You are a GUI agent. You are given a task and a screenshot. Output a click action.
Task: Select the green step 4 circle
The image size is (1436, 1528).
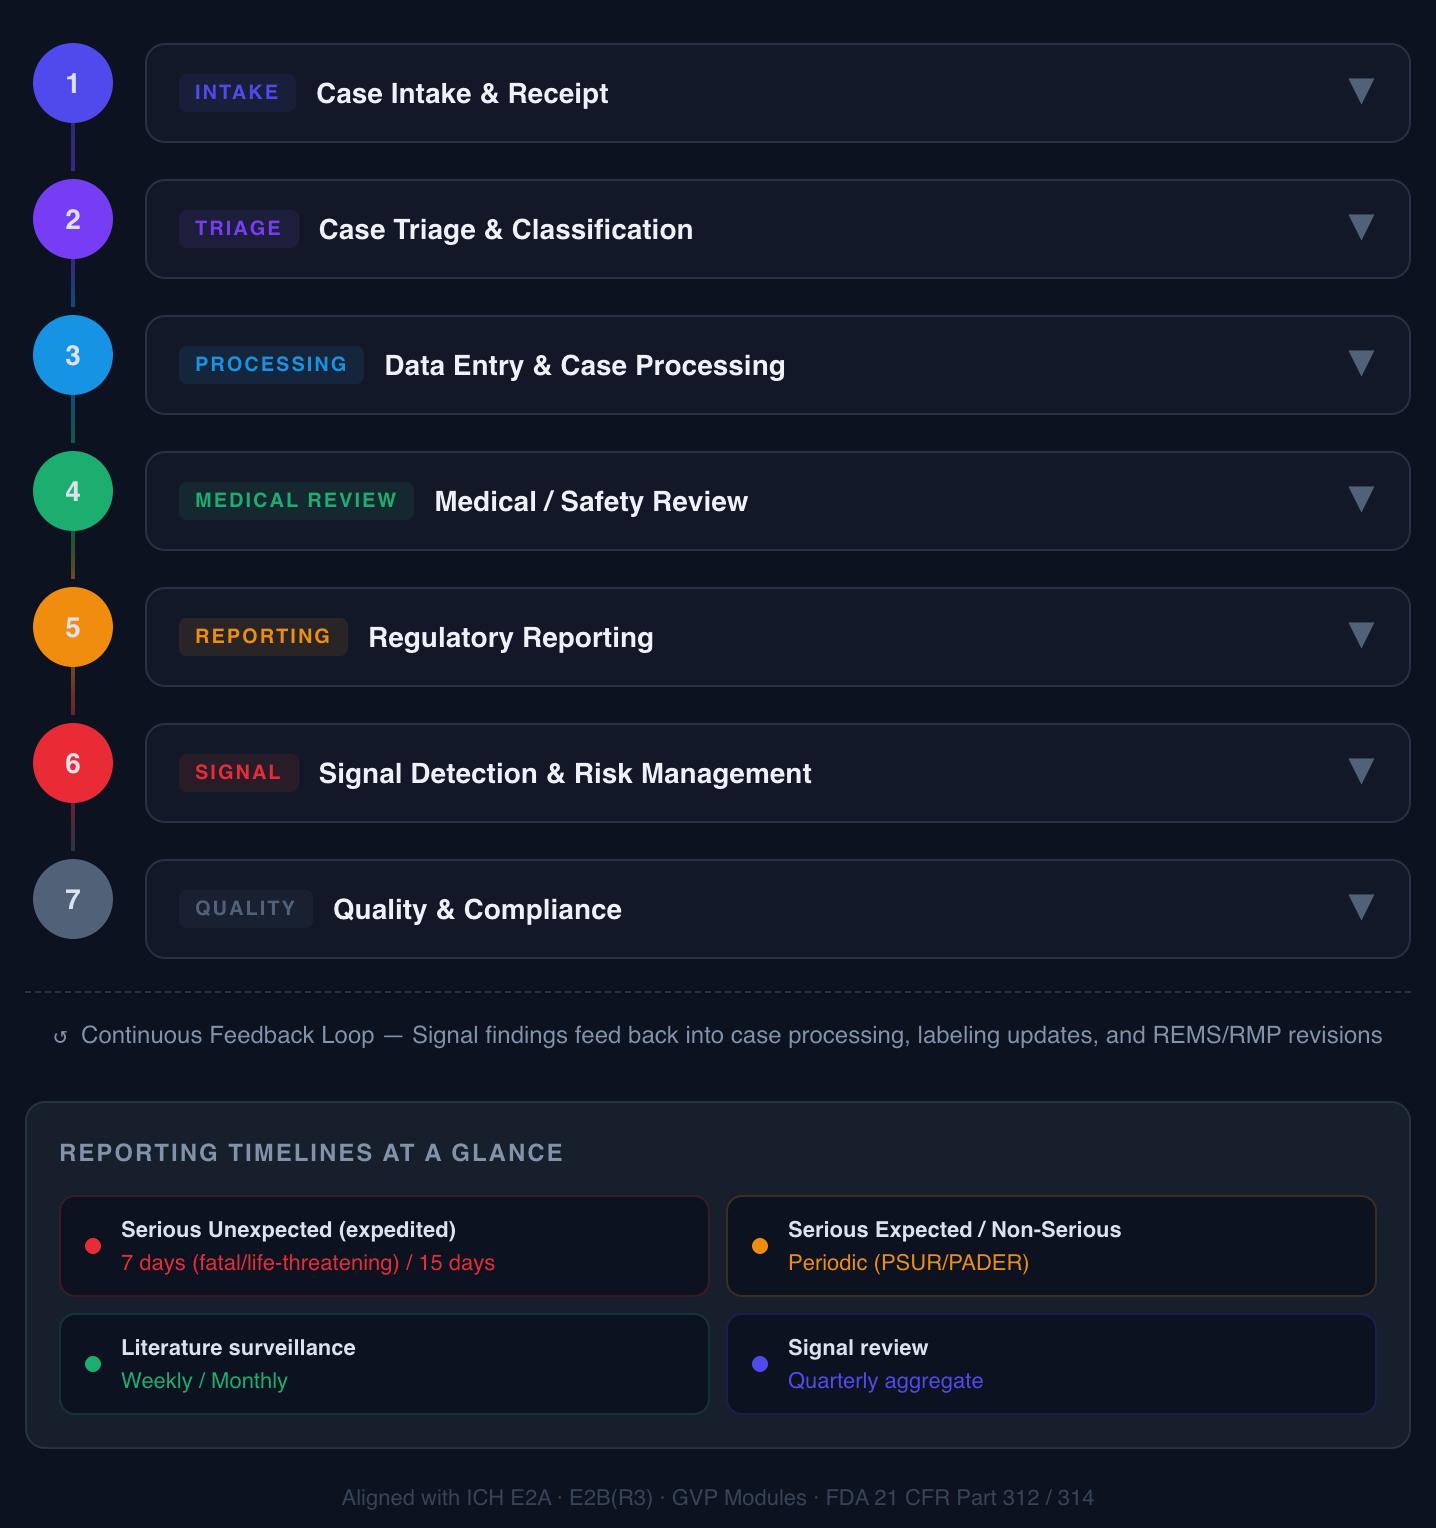pos(73,491)
